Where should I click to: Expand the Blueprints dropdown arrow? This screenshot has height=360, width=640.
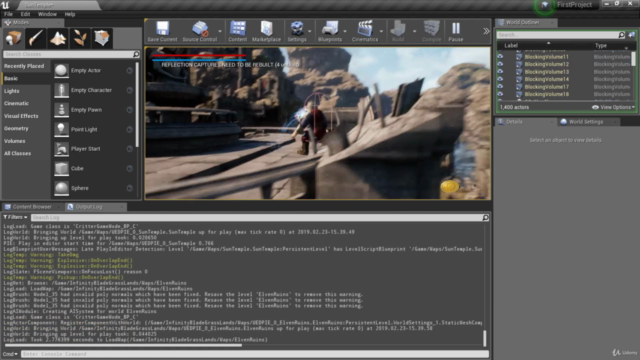coord(345,31)
